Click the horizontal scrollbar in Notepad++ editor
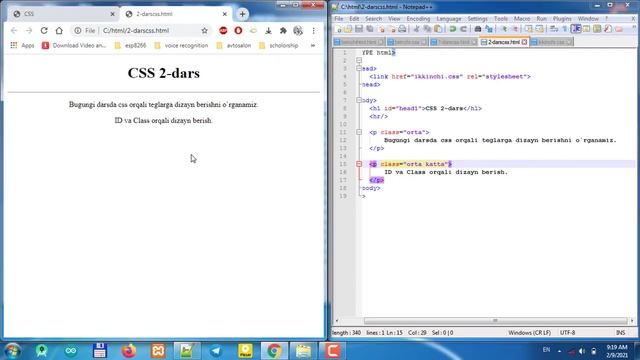This screenshot has width=640, height=360. [495, 321]
